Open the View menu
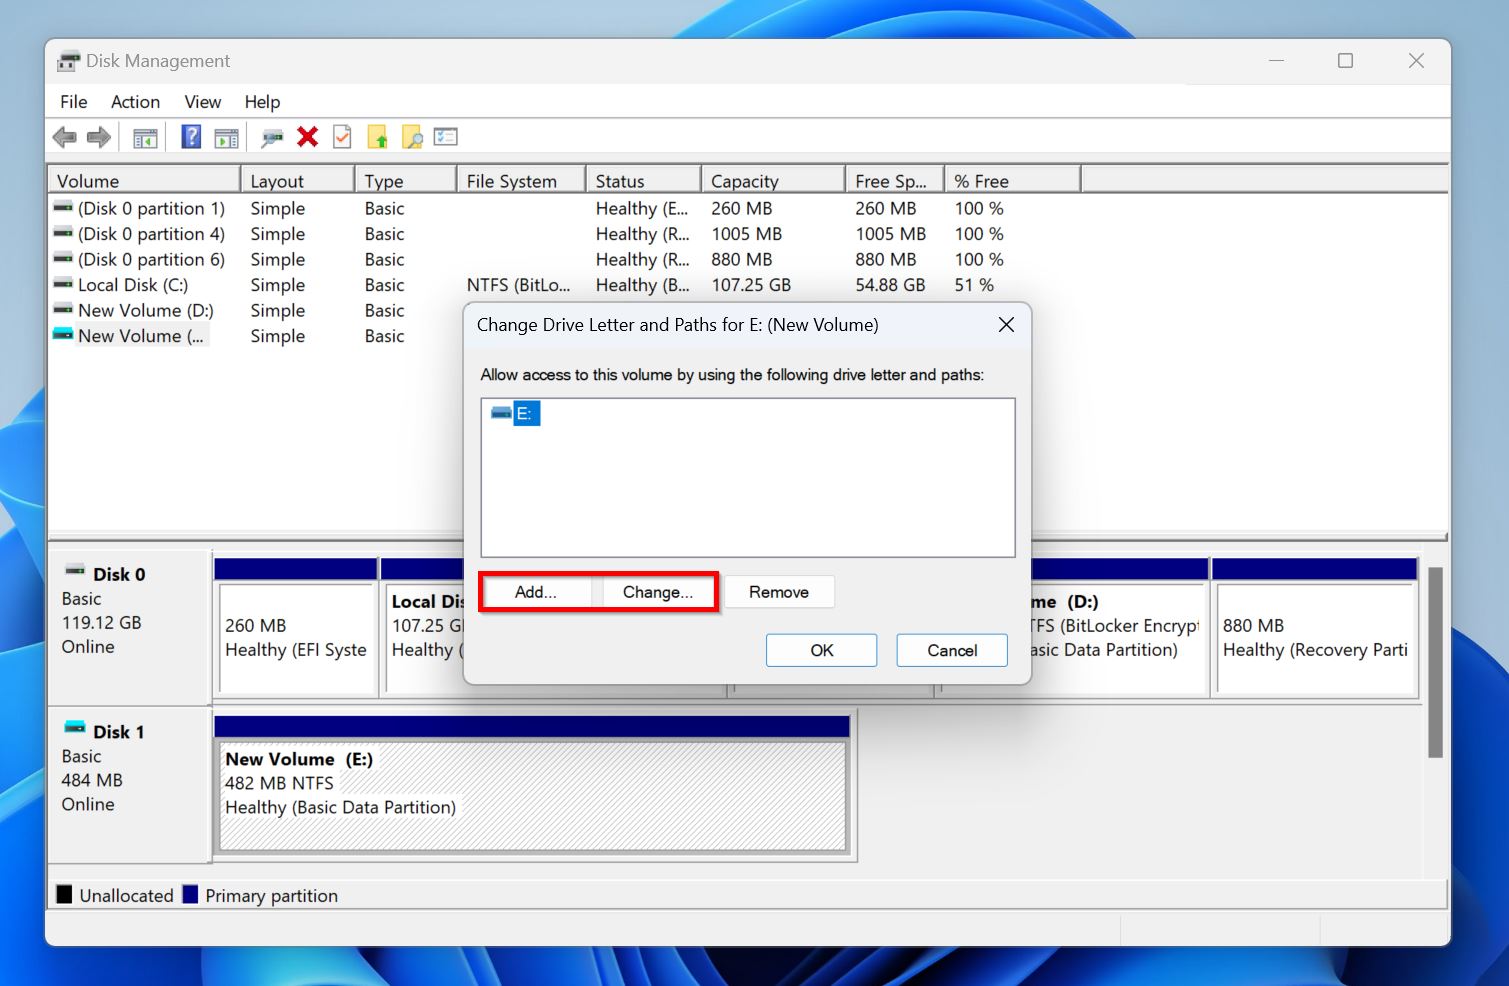 [202, 101]
